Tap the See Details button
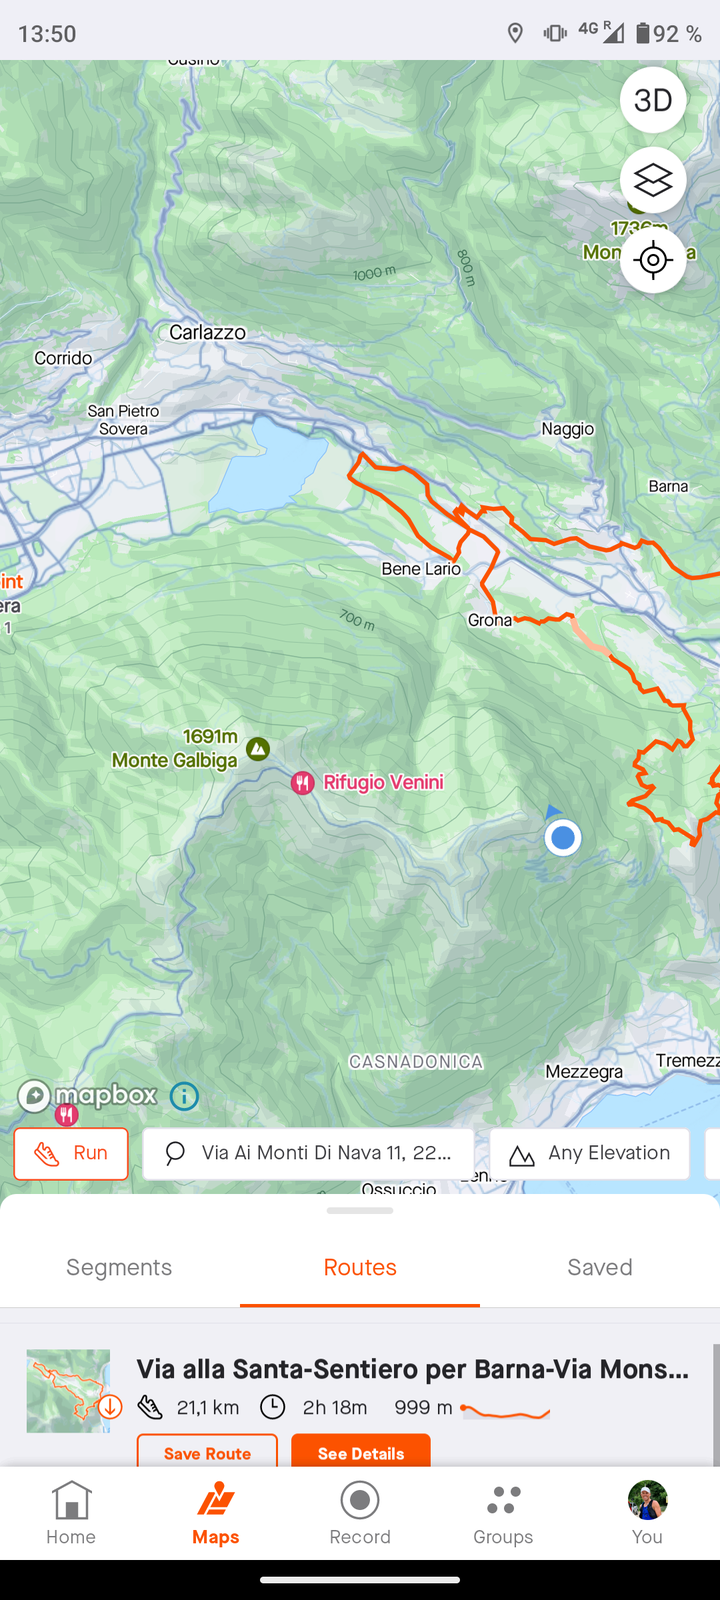The width and height of the screenshot is (720, 1600). (361, 1452)
